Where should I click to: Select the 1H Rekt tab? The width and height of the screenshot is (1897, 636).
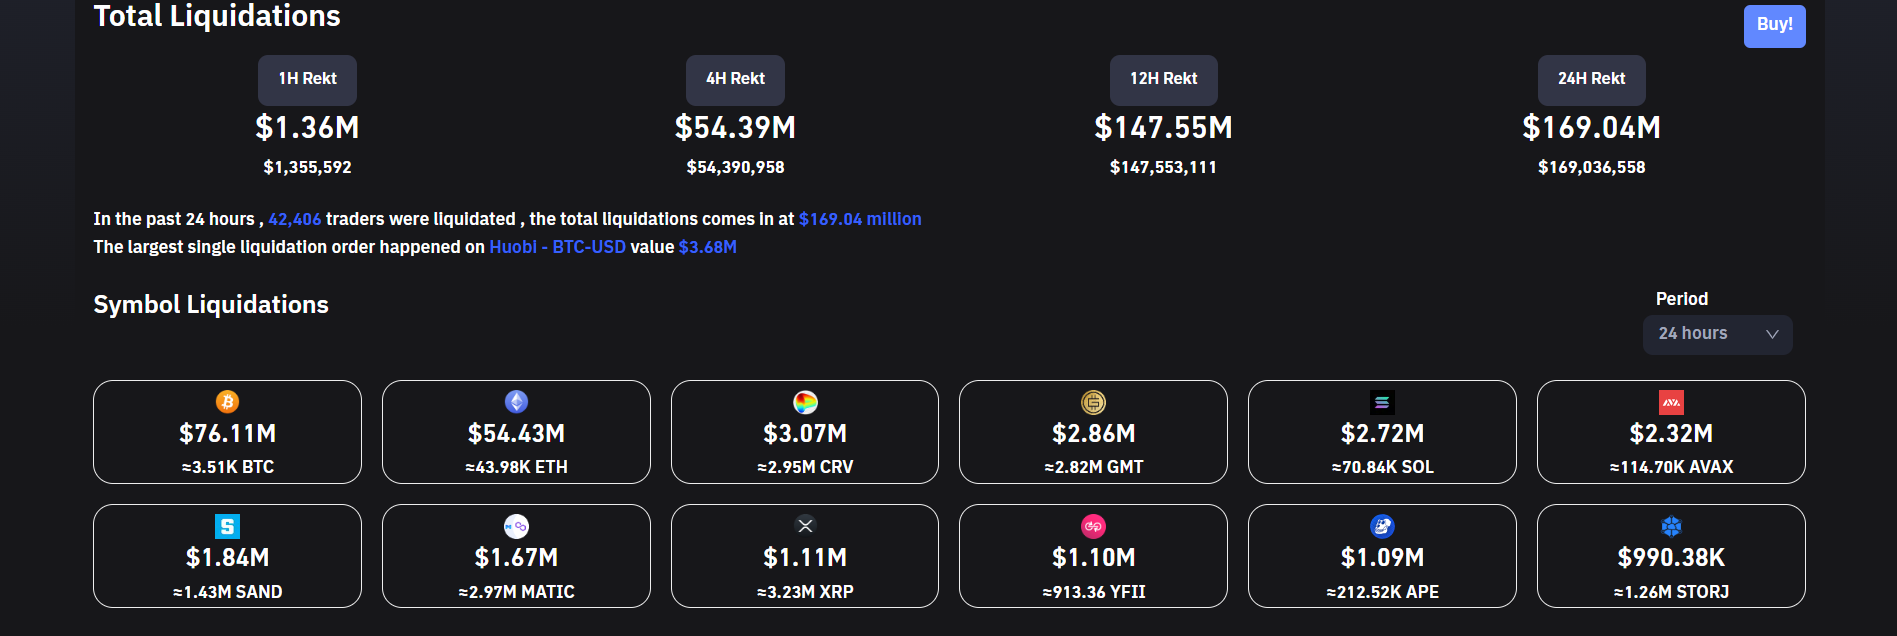[307, 79]
